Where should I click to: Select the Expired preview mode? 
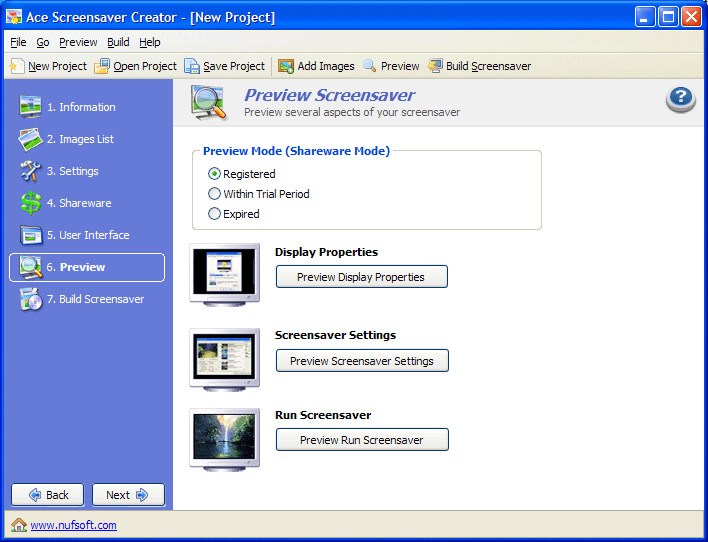pos(214,214)
